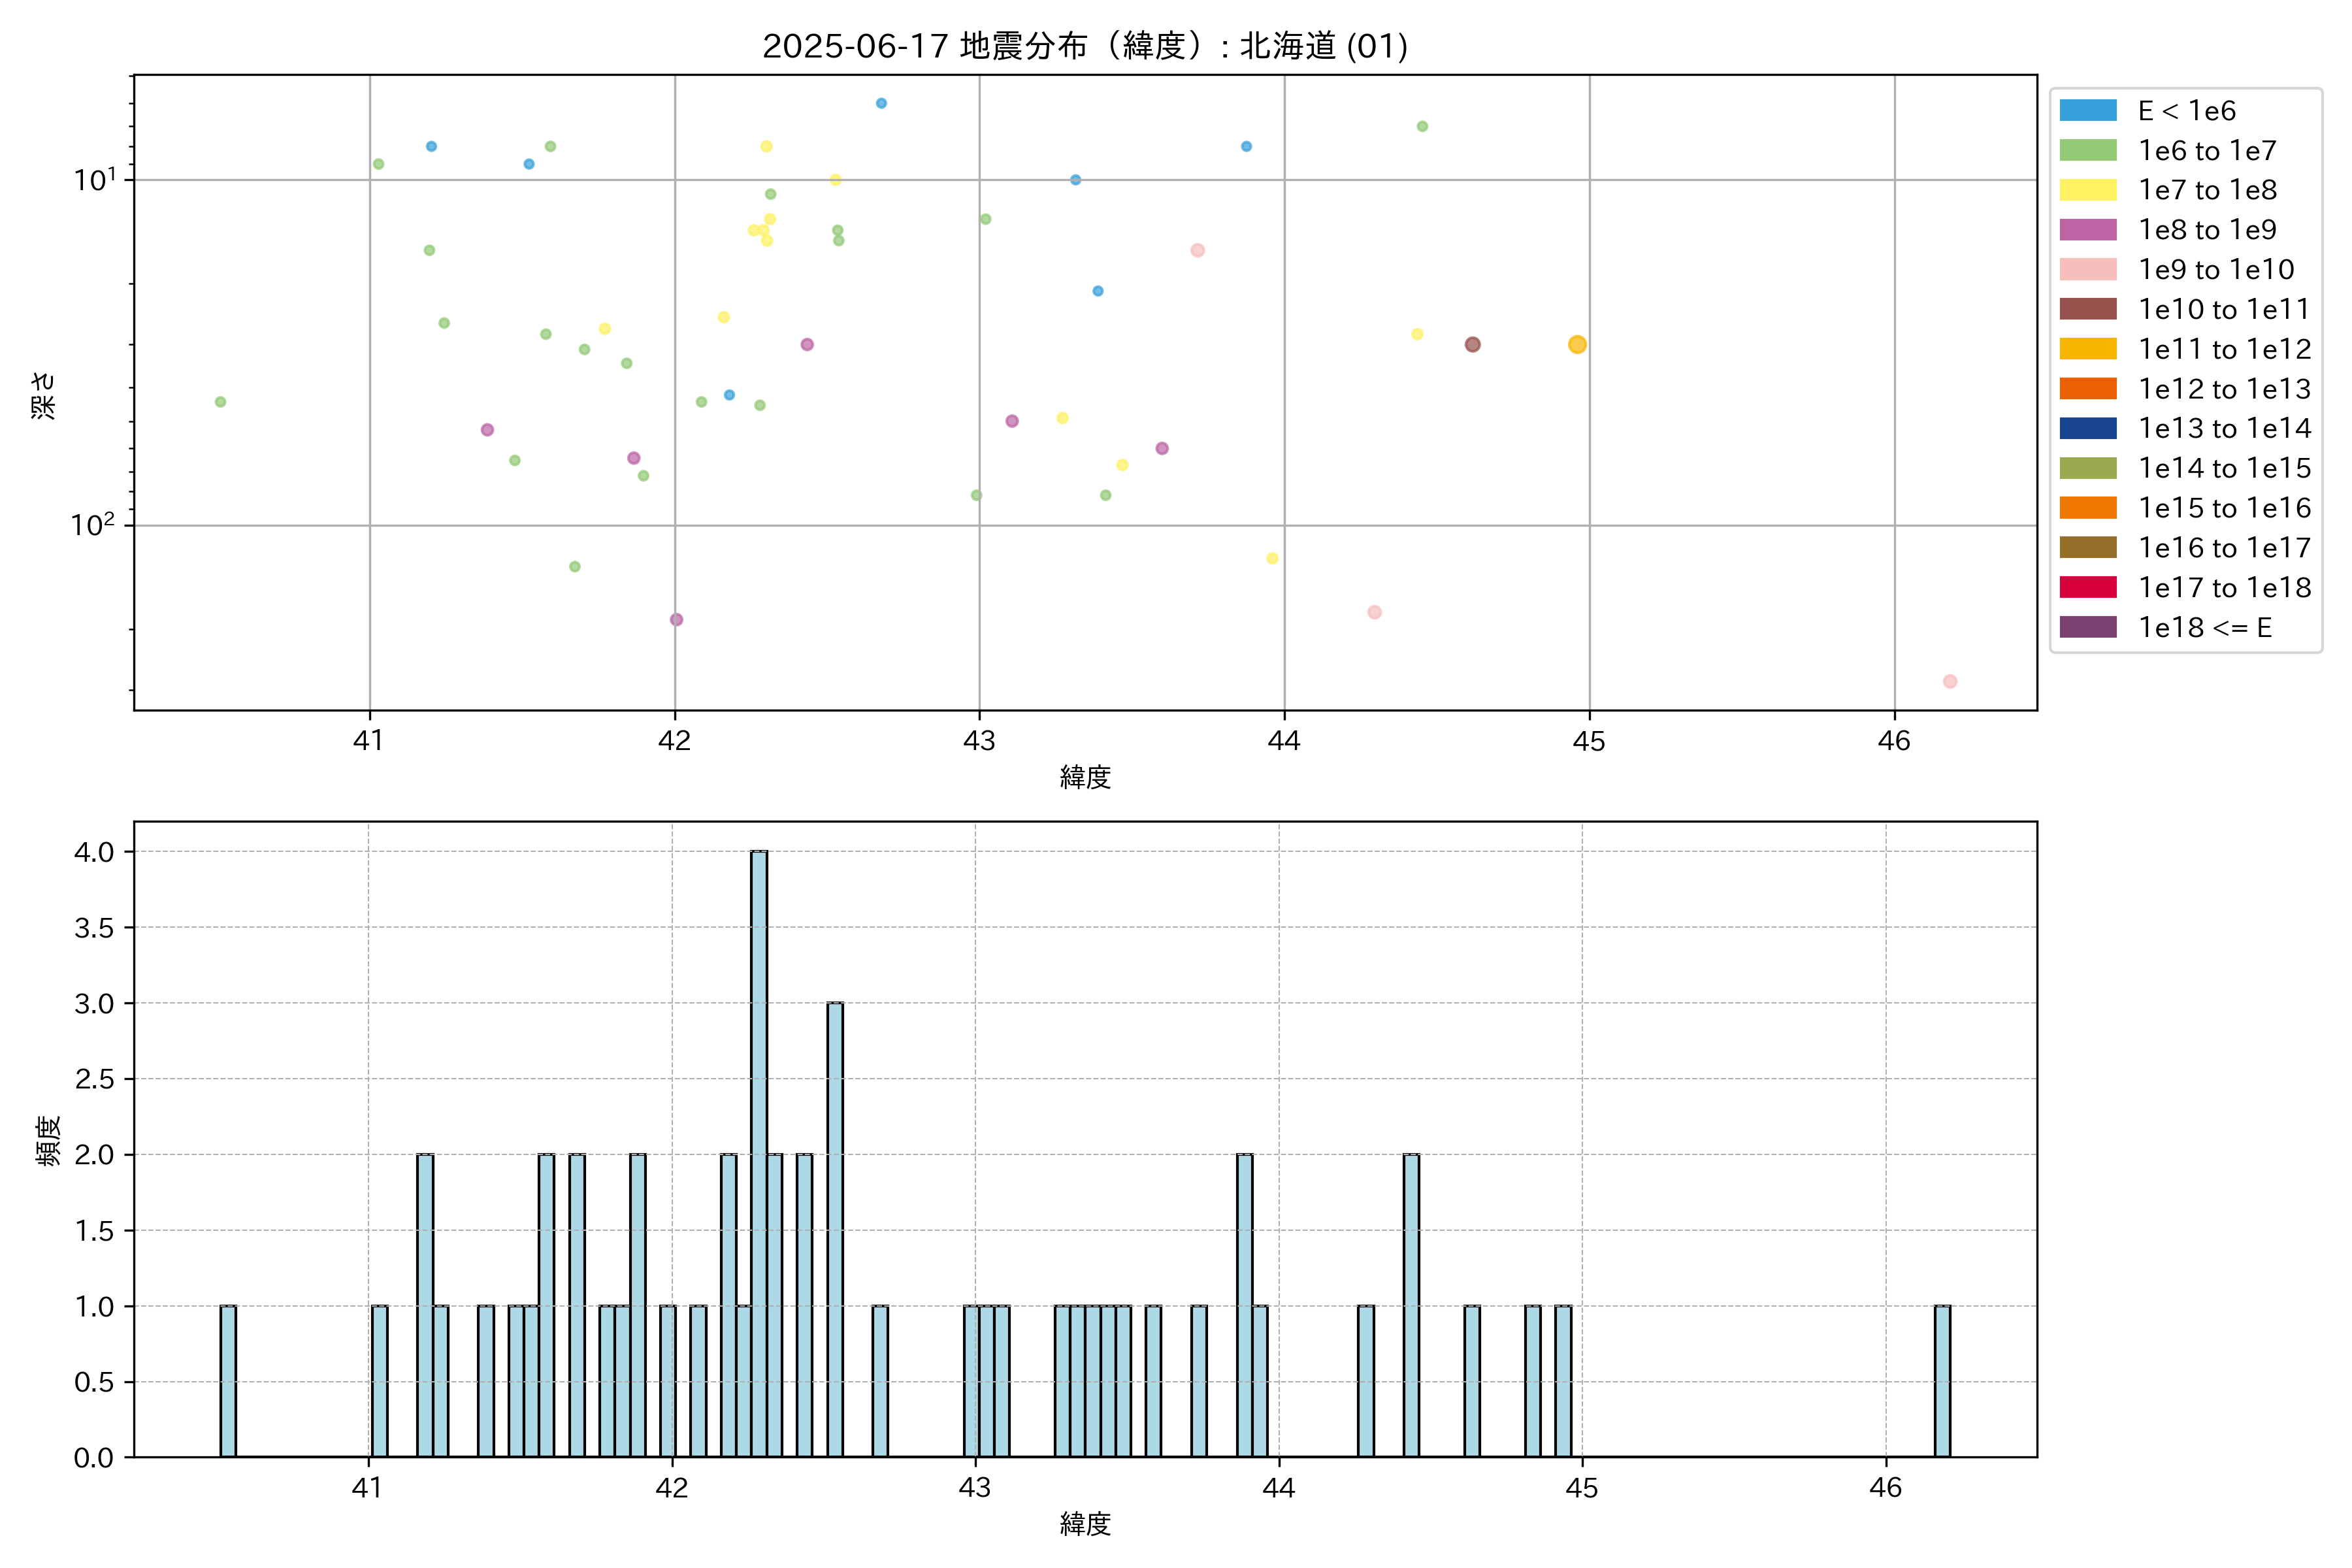Click the brown 1e10 to 1e11 legend swatch
The image size is (2352, 1568).
(2087, 309)
